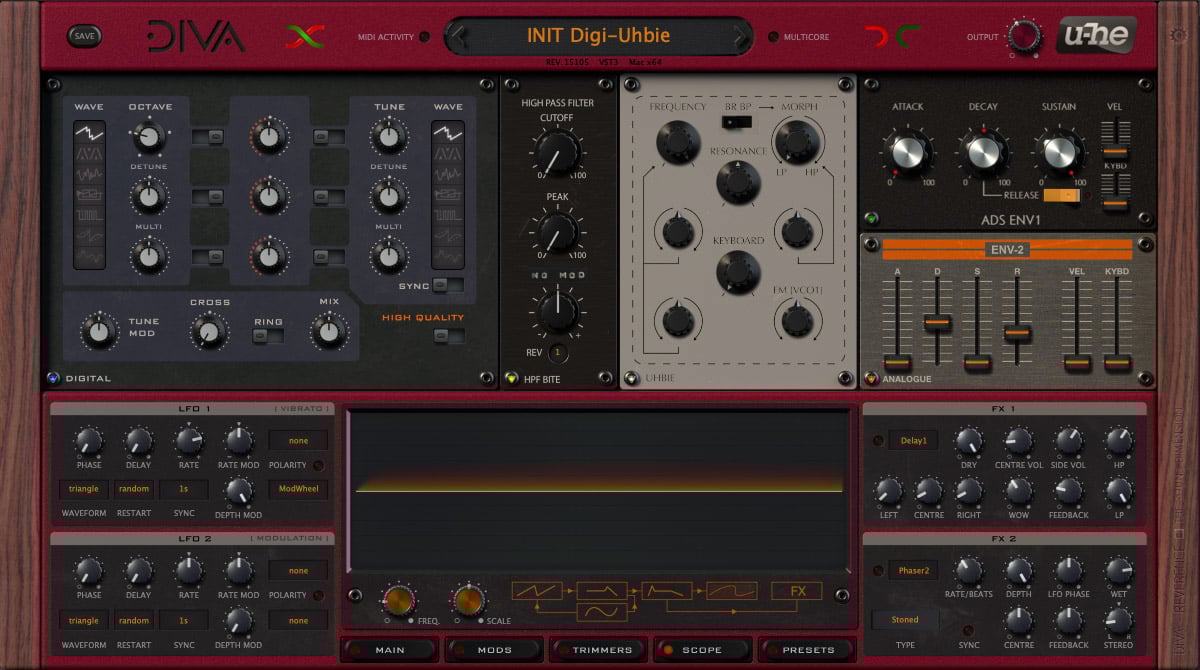Toggle power light beside Delay1
Screen dimensions: 1200x670
(878, 440)
